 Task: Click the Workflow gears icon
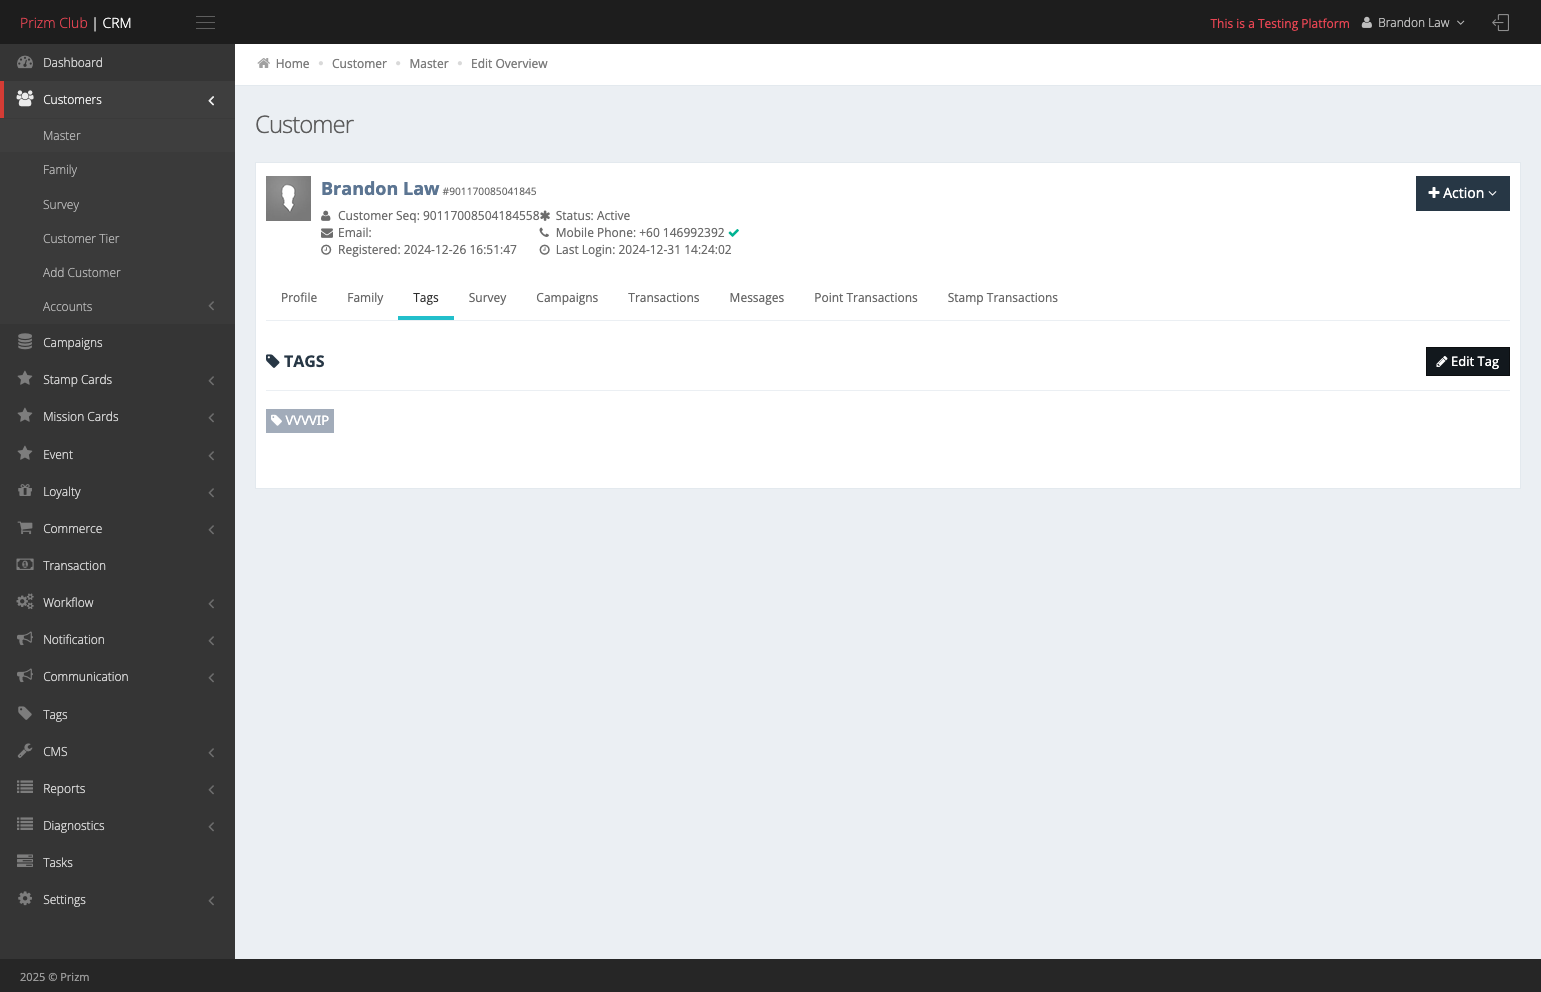coord(25,602)
